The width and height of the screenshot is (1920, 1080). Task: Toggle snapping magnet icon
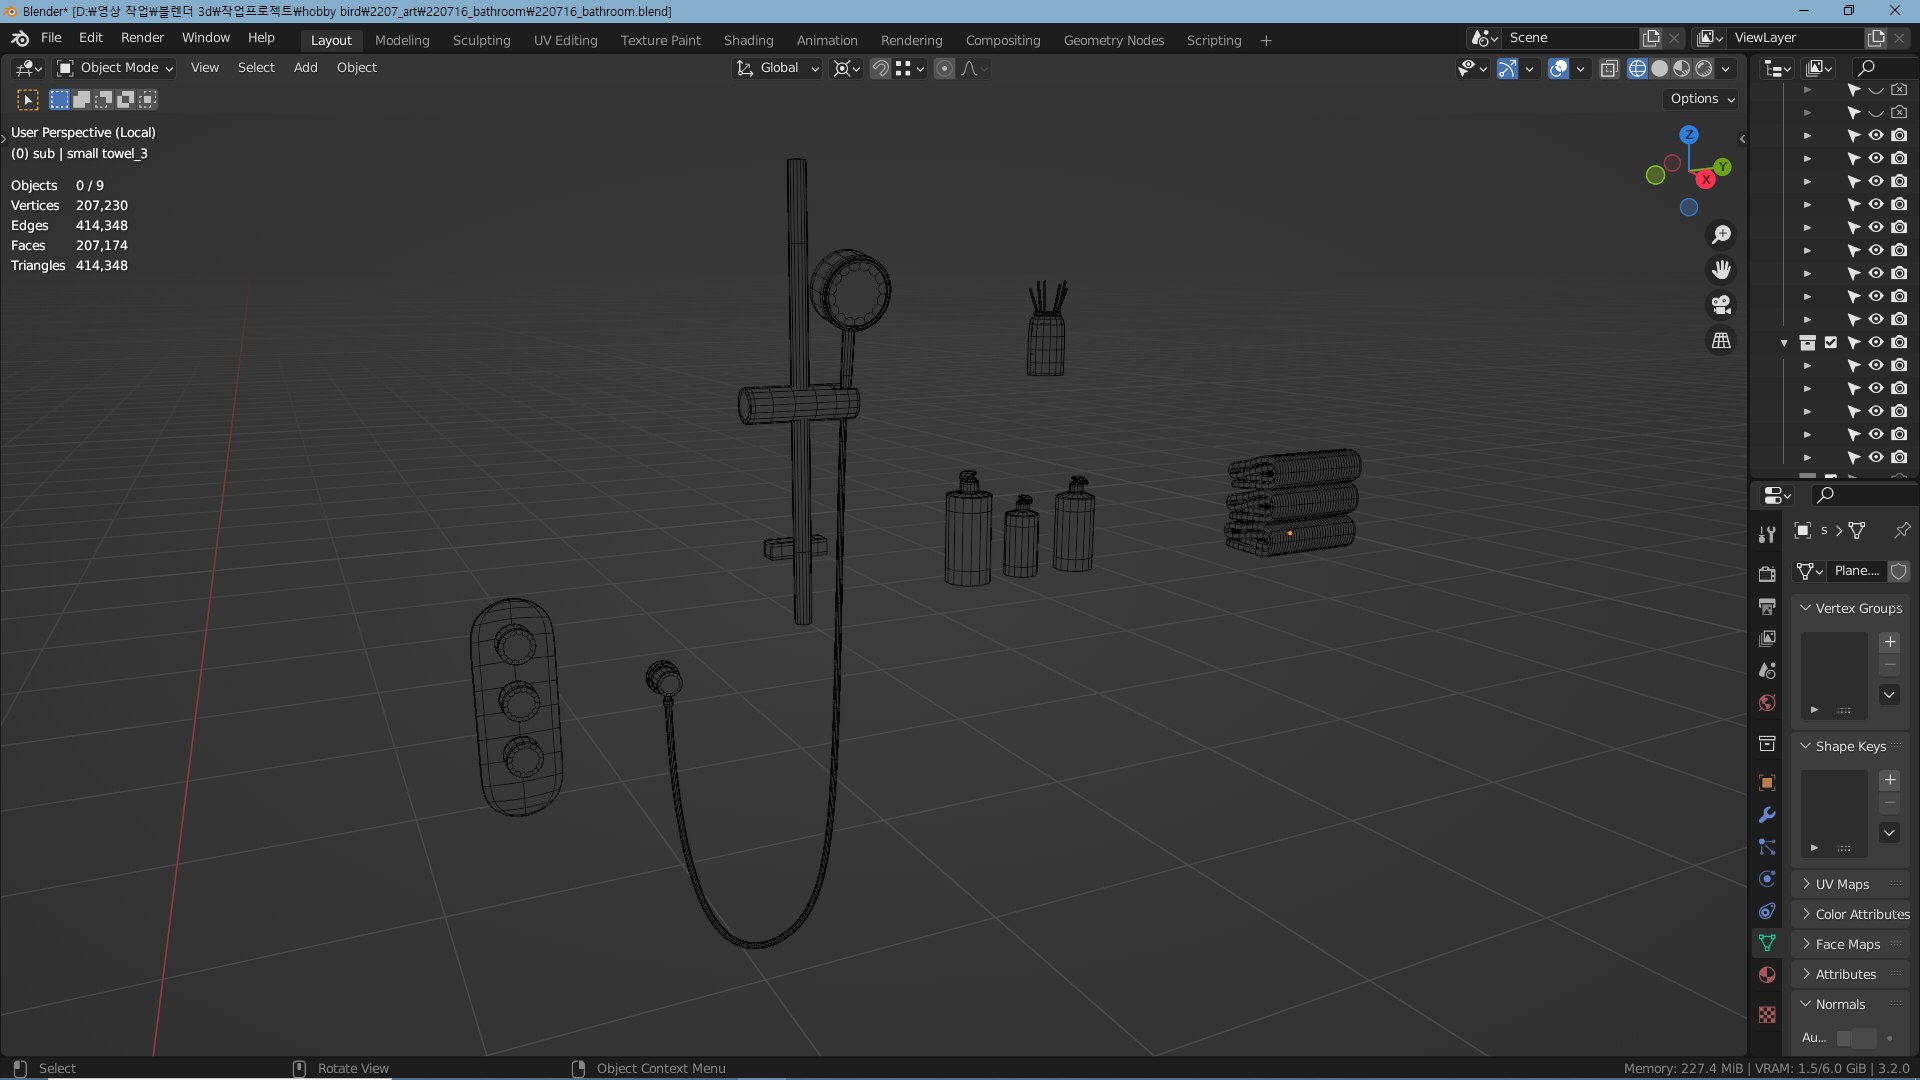click(x=880, y=68)
